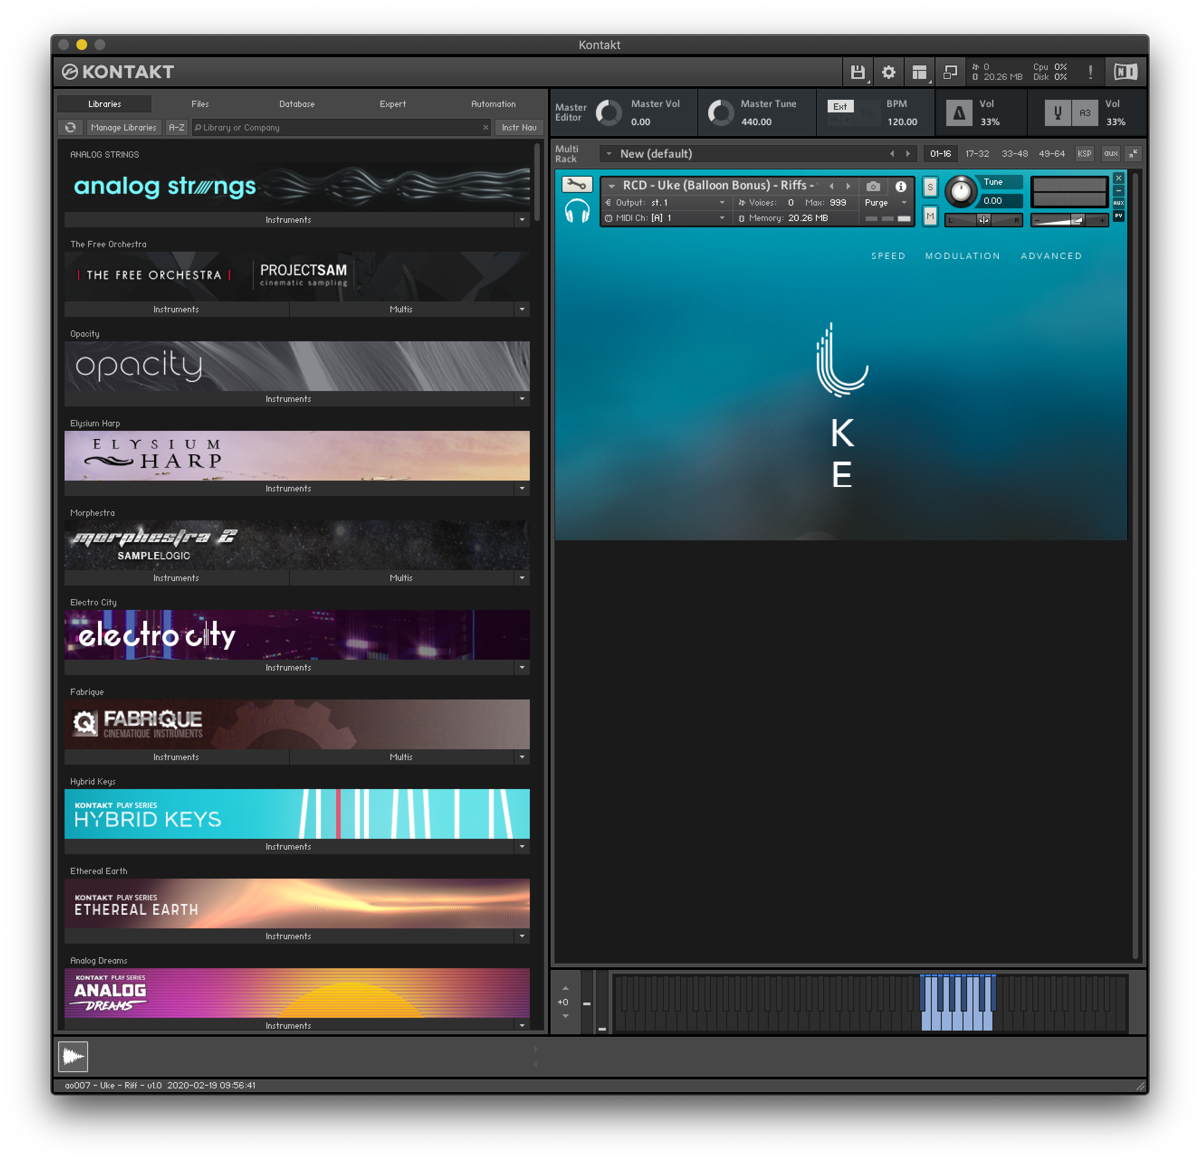This screenshot has height=1162, width=1200.
Task: Select the Libraries tab
Action: click(x=104, y=104)
